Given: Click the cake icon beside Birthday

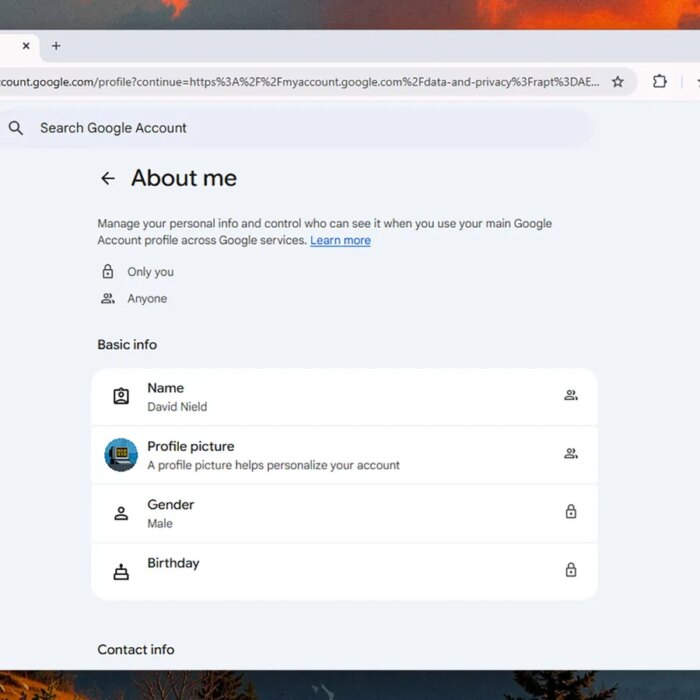Looking at the screenshot, I should tap(121, 572).
